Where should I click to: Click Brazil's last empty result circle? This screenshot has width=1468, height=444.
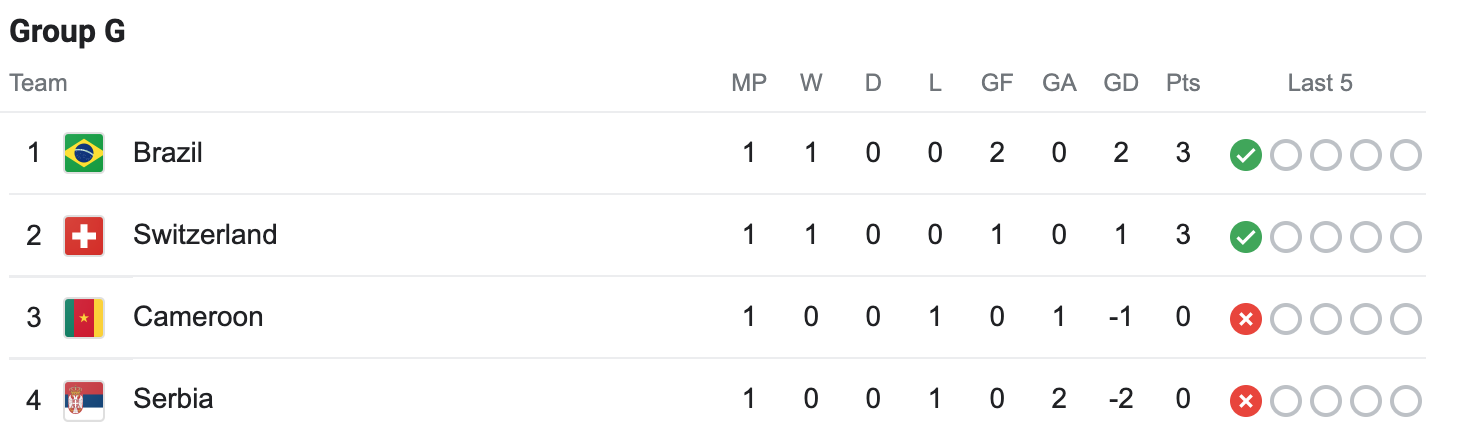tap(1405, 155)
